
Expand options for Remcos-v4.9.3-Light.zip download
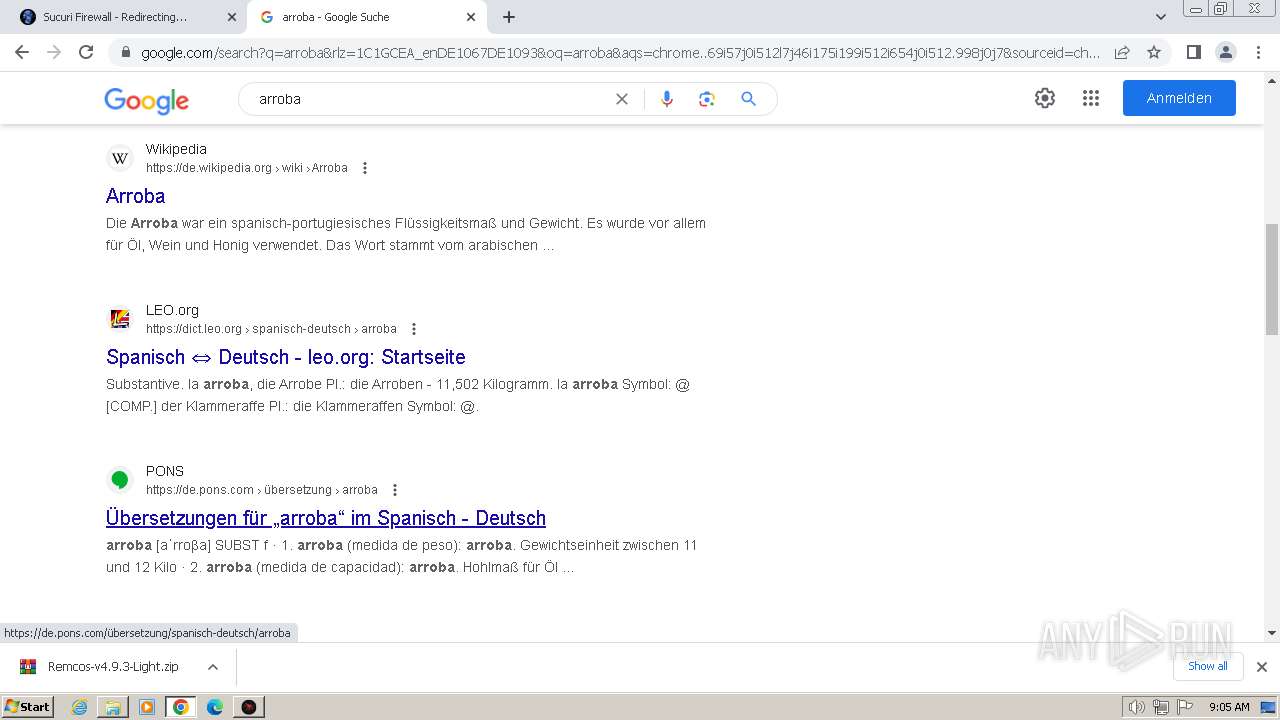pyautogui.click(x=213, y=667)
